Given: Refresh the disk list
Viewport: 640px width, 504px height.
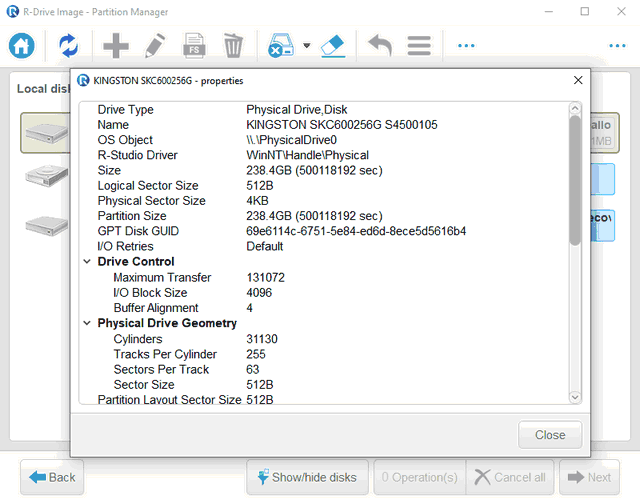Looking at the screenshot, I should 69,45.
